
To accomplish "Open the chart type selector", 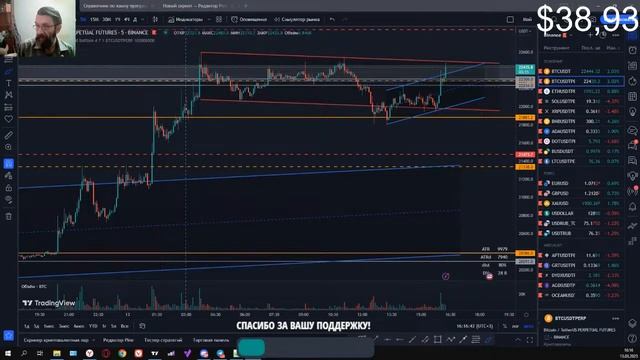I will 155,19.
